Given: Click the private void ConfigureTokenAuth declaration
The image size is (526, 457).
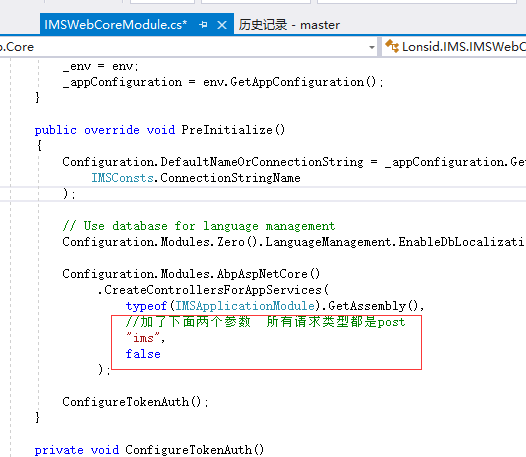Looking at the screenshot, I should click(149, 450).
